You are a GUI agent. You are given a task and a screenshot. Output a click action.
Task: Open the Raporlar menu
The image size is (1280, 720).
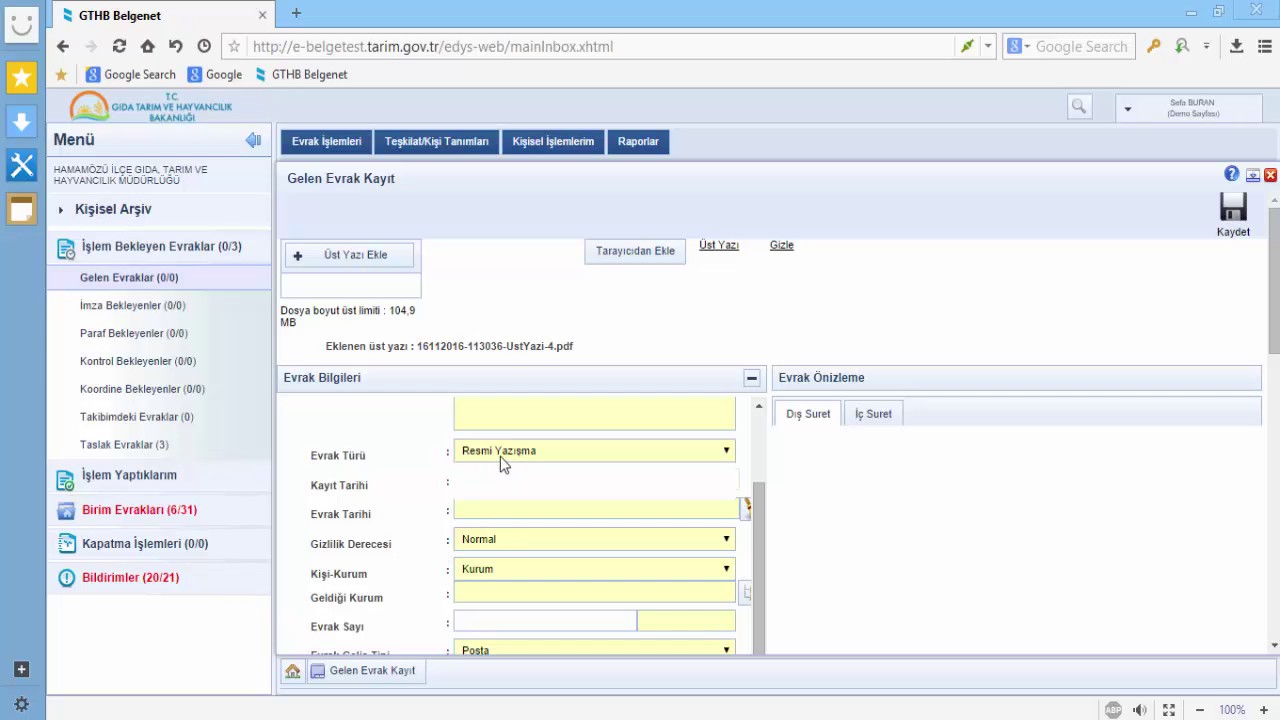click(638, 142)
